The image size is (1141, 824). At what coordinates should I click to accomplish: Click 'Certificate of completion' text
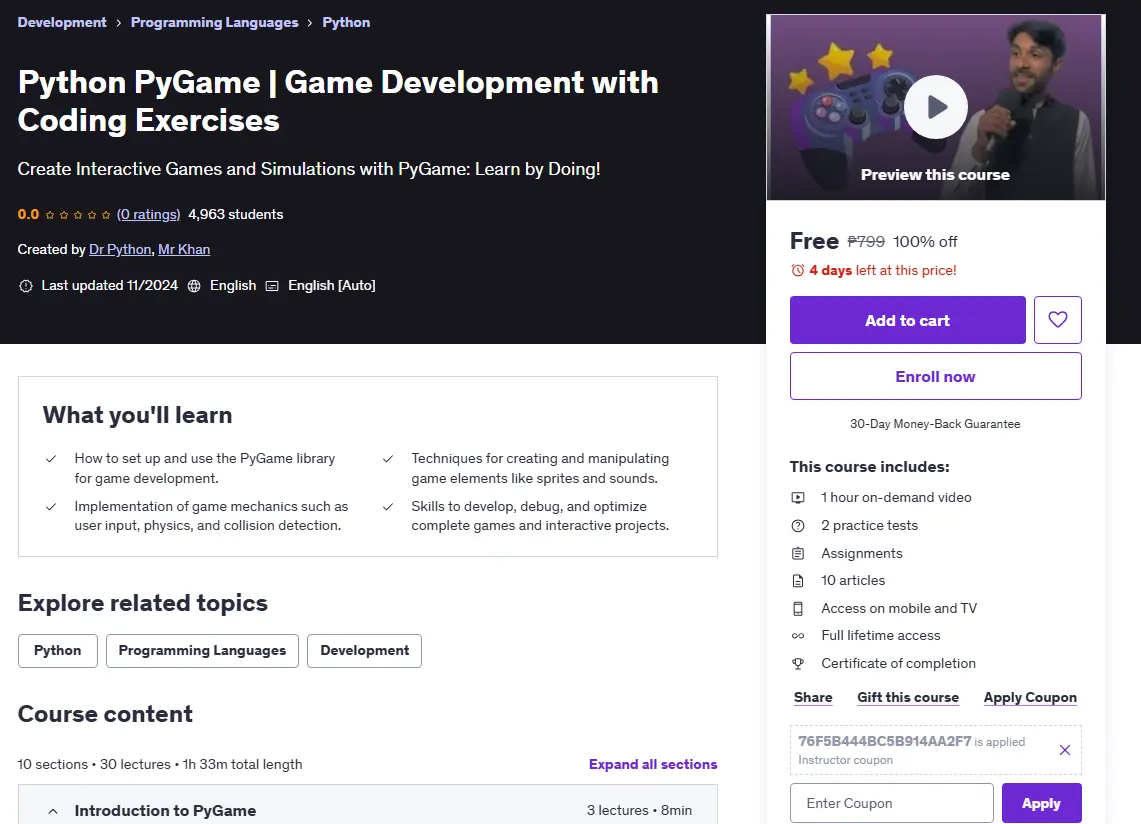tap(899, 664)
